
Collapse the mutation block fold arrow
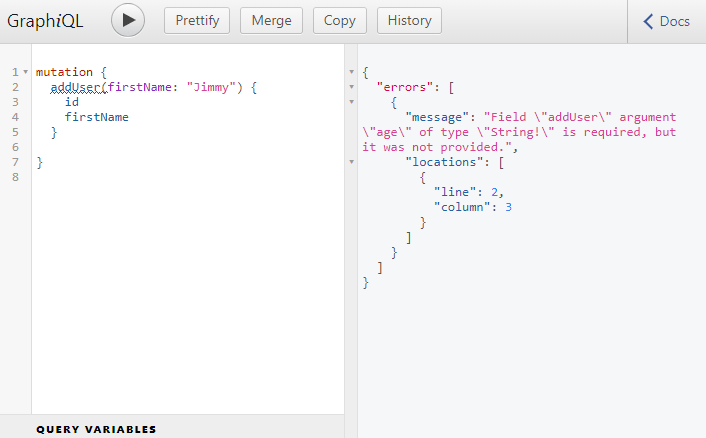pos(25,73)
